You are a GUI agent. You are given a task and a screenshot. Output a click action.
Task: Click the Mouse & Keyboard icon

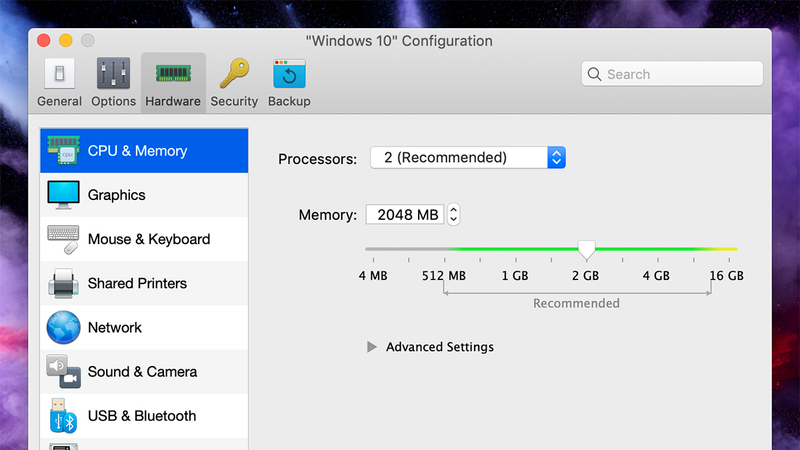click(x=63, y=239)
